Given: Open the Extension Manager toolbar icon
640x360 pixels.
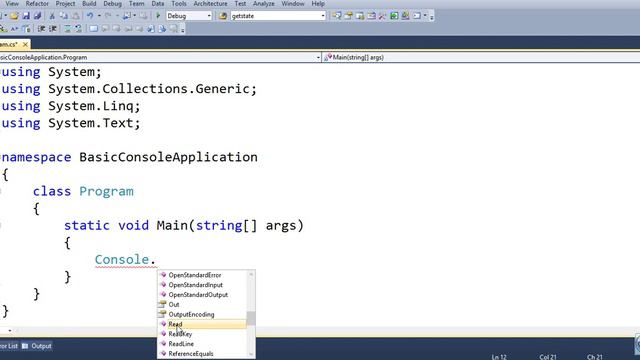Looking at the screenshot, I should coord(405,16).
